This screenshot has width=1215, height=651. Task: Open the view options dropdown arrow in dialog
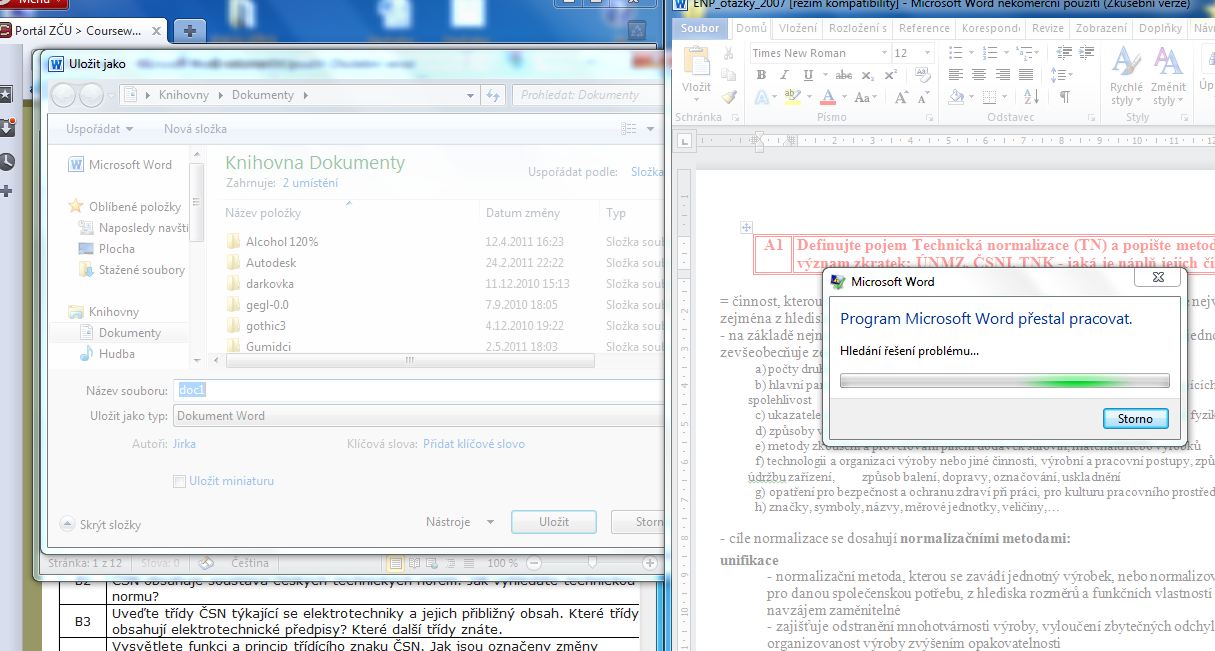point(650,129)
